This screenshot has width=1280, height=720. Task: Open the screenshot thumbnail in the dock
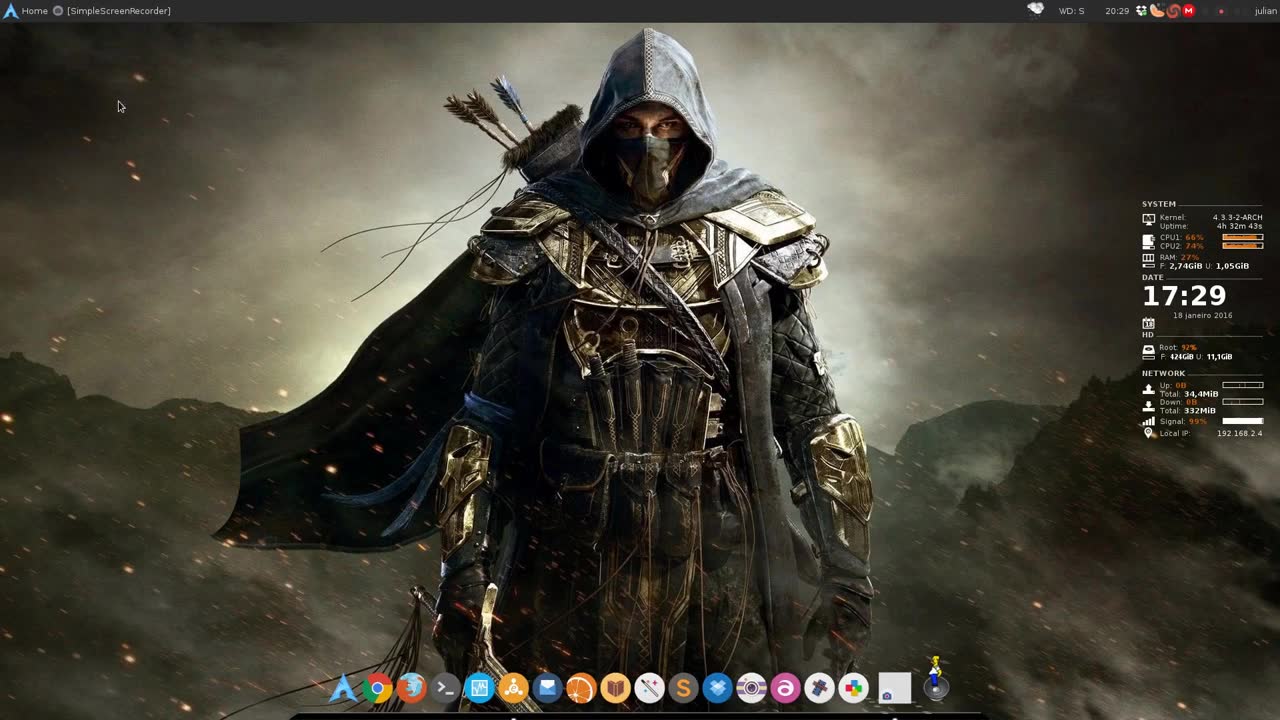coord(895,688)
